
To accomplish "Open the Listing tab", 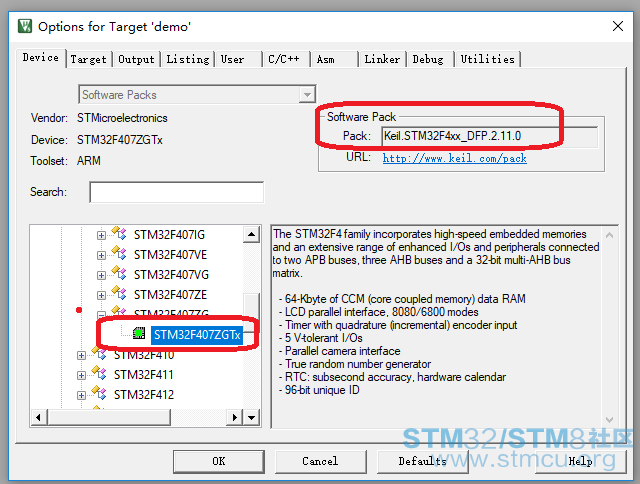I will (187, 59).
